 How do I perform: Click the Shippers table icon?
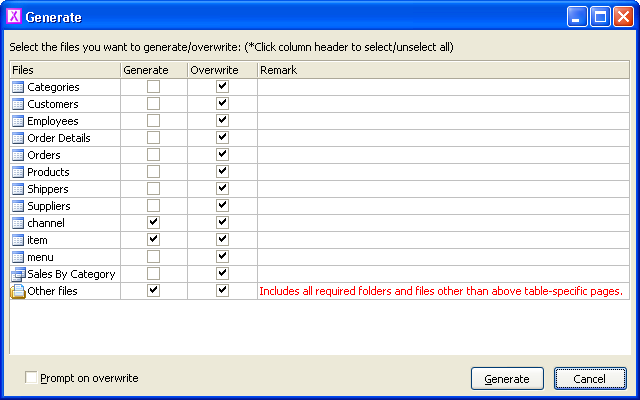click(x=18, y=189)
